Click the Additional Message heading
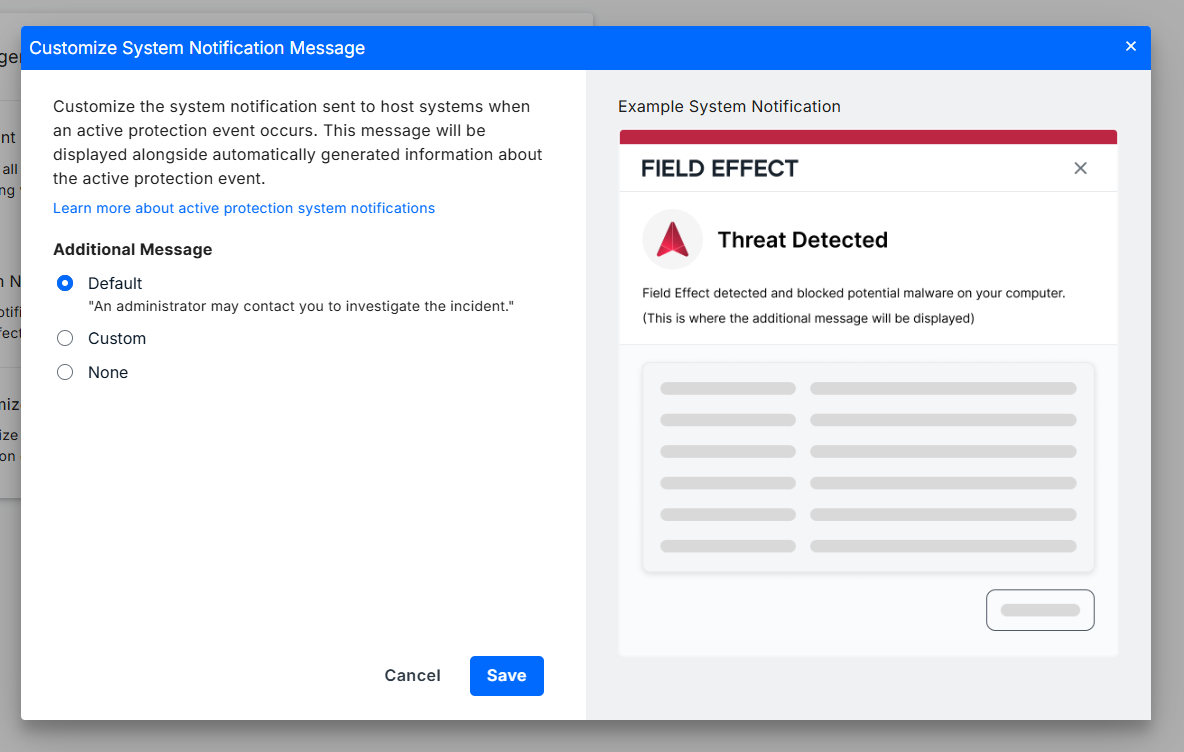Viewport: 1184px width, 752px height. point(133,250)
